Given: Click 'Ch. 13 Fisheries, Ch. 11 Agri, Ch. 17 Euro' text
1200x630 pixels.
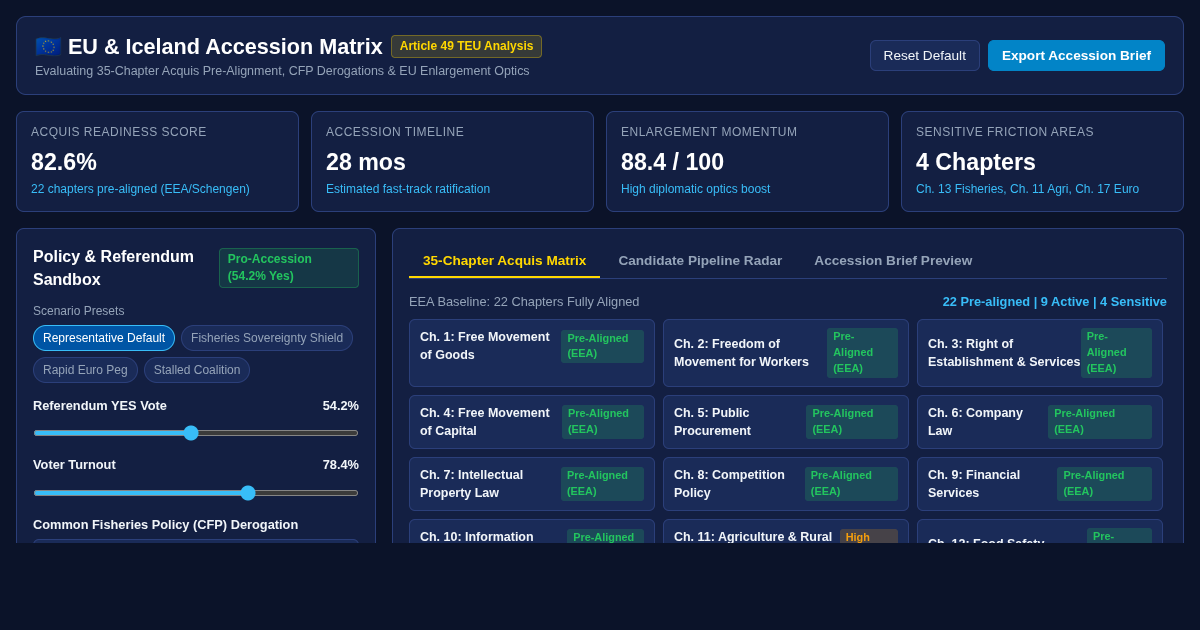Looking at the screenshot, I should coord(1027,189).
